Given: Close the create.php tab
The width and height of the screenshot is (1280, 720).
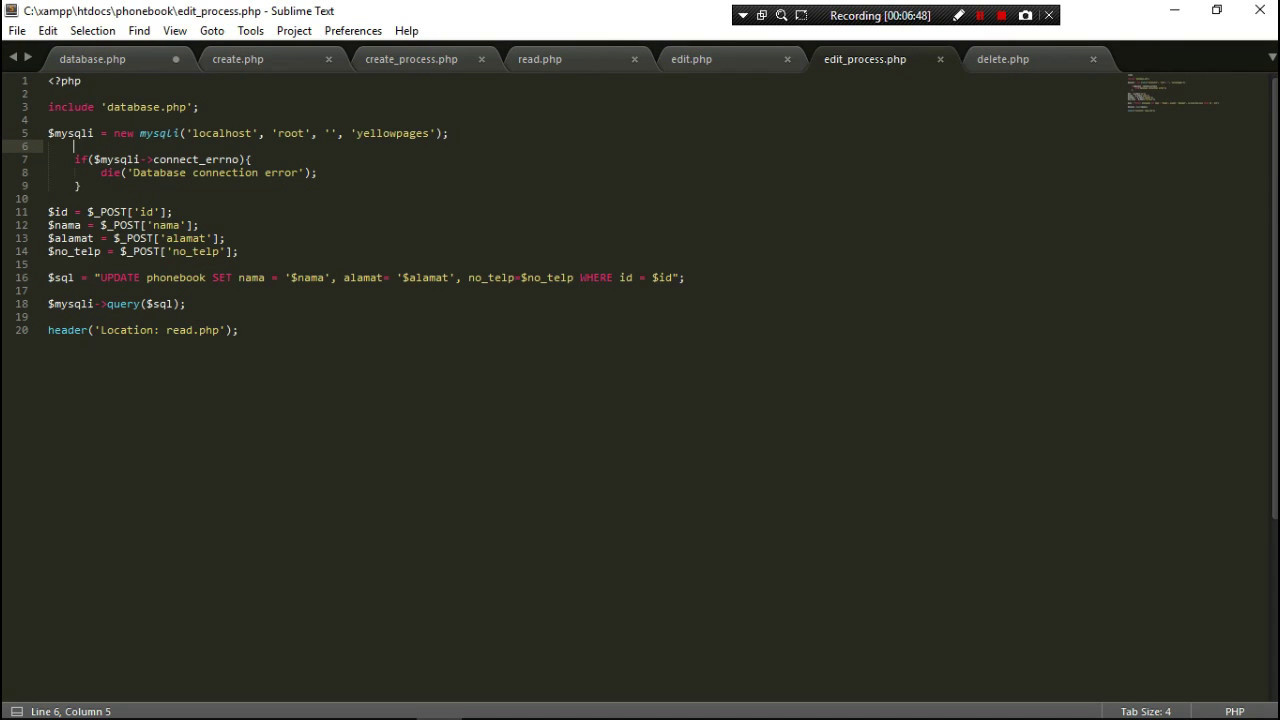Looking at the screenshot, I should [x=328, y=59].
